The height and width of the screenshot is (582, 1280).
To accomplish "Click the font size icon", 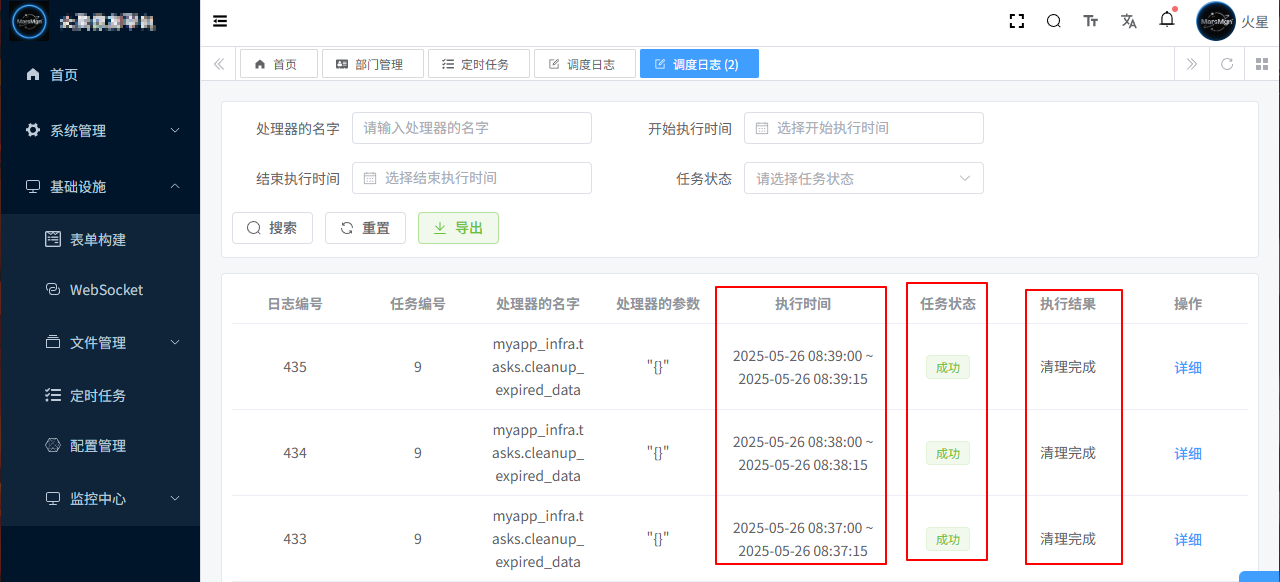I will 1091,21.
